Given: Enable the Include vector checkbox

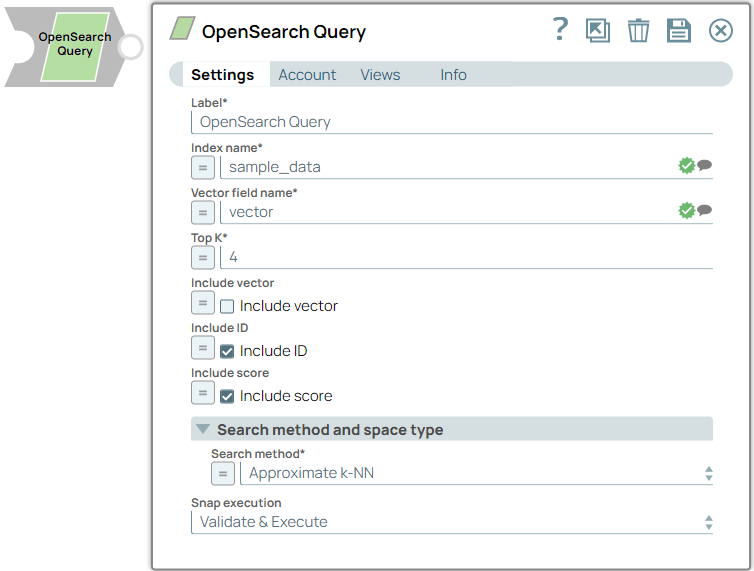Looking at the screenshot, I should pyautogui.click(x=226, y=306).
